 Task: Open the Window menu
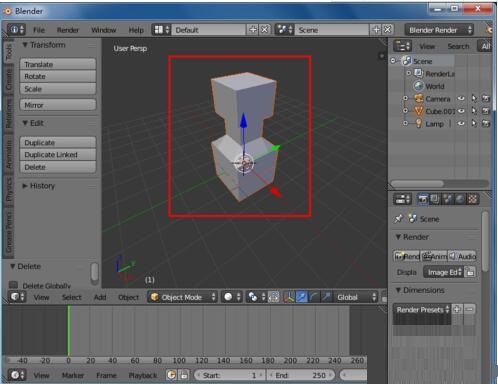coord(104,30)
